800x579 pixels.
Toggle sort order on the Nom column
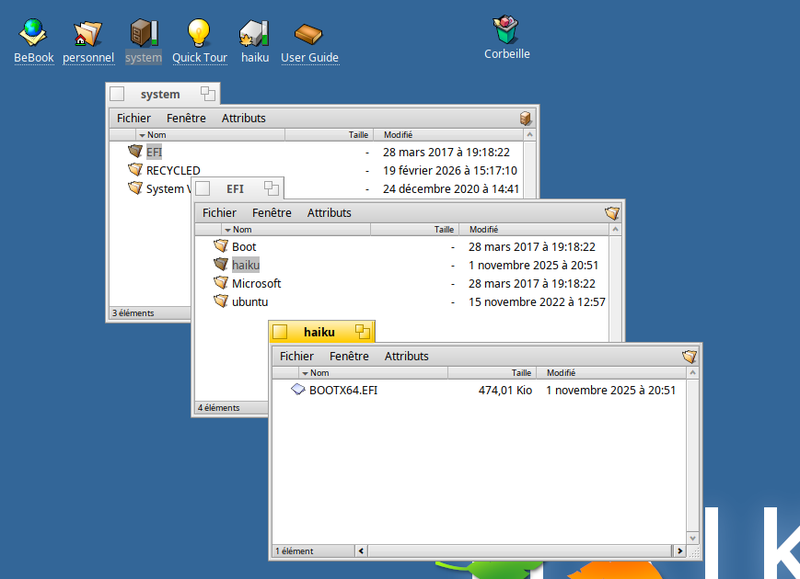coord(317,372)
